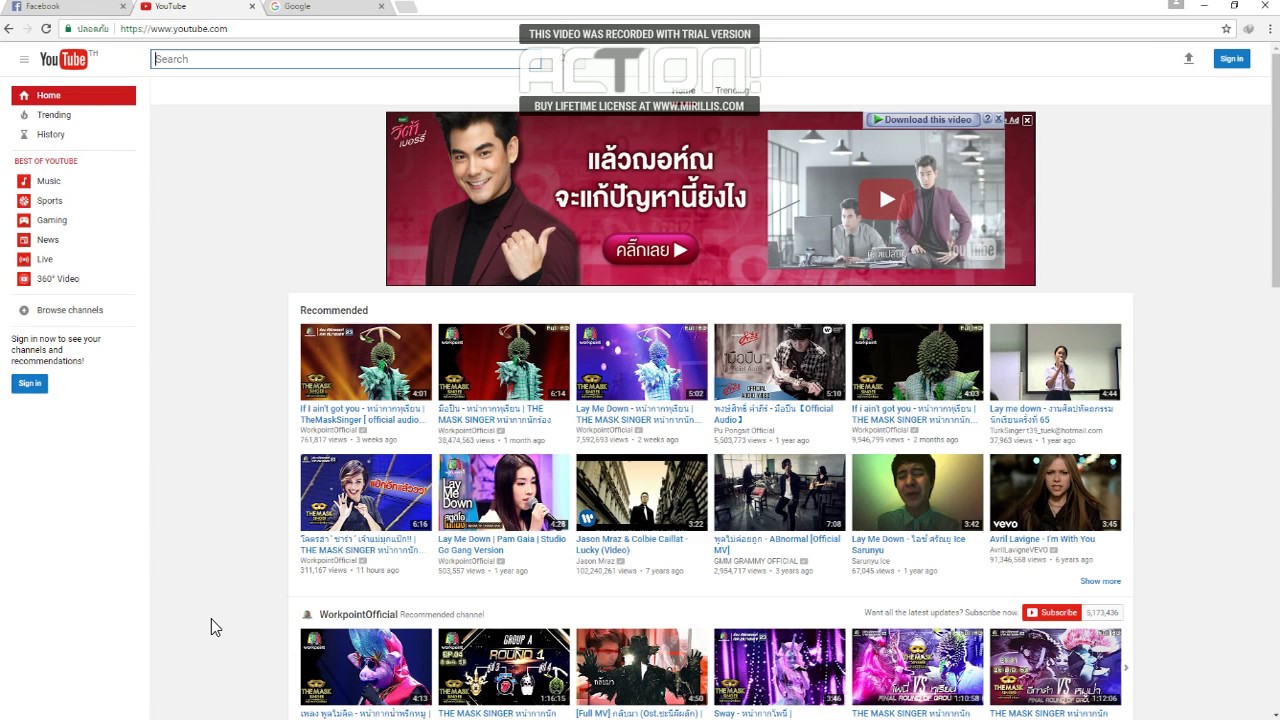
Task: Open Lay Me Down 5:02 thumbnail
Action: coord(642,362)
